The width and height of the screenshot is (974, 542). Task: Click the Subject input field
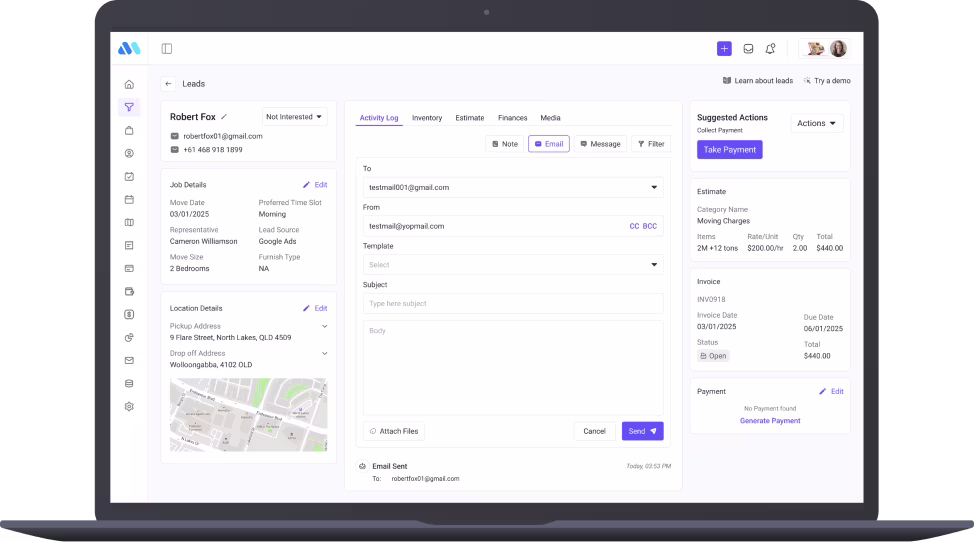tap(512, 303)
